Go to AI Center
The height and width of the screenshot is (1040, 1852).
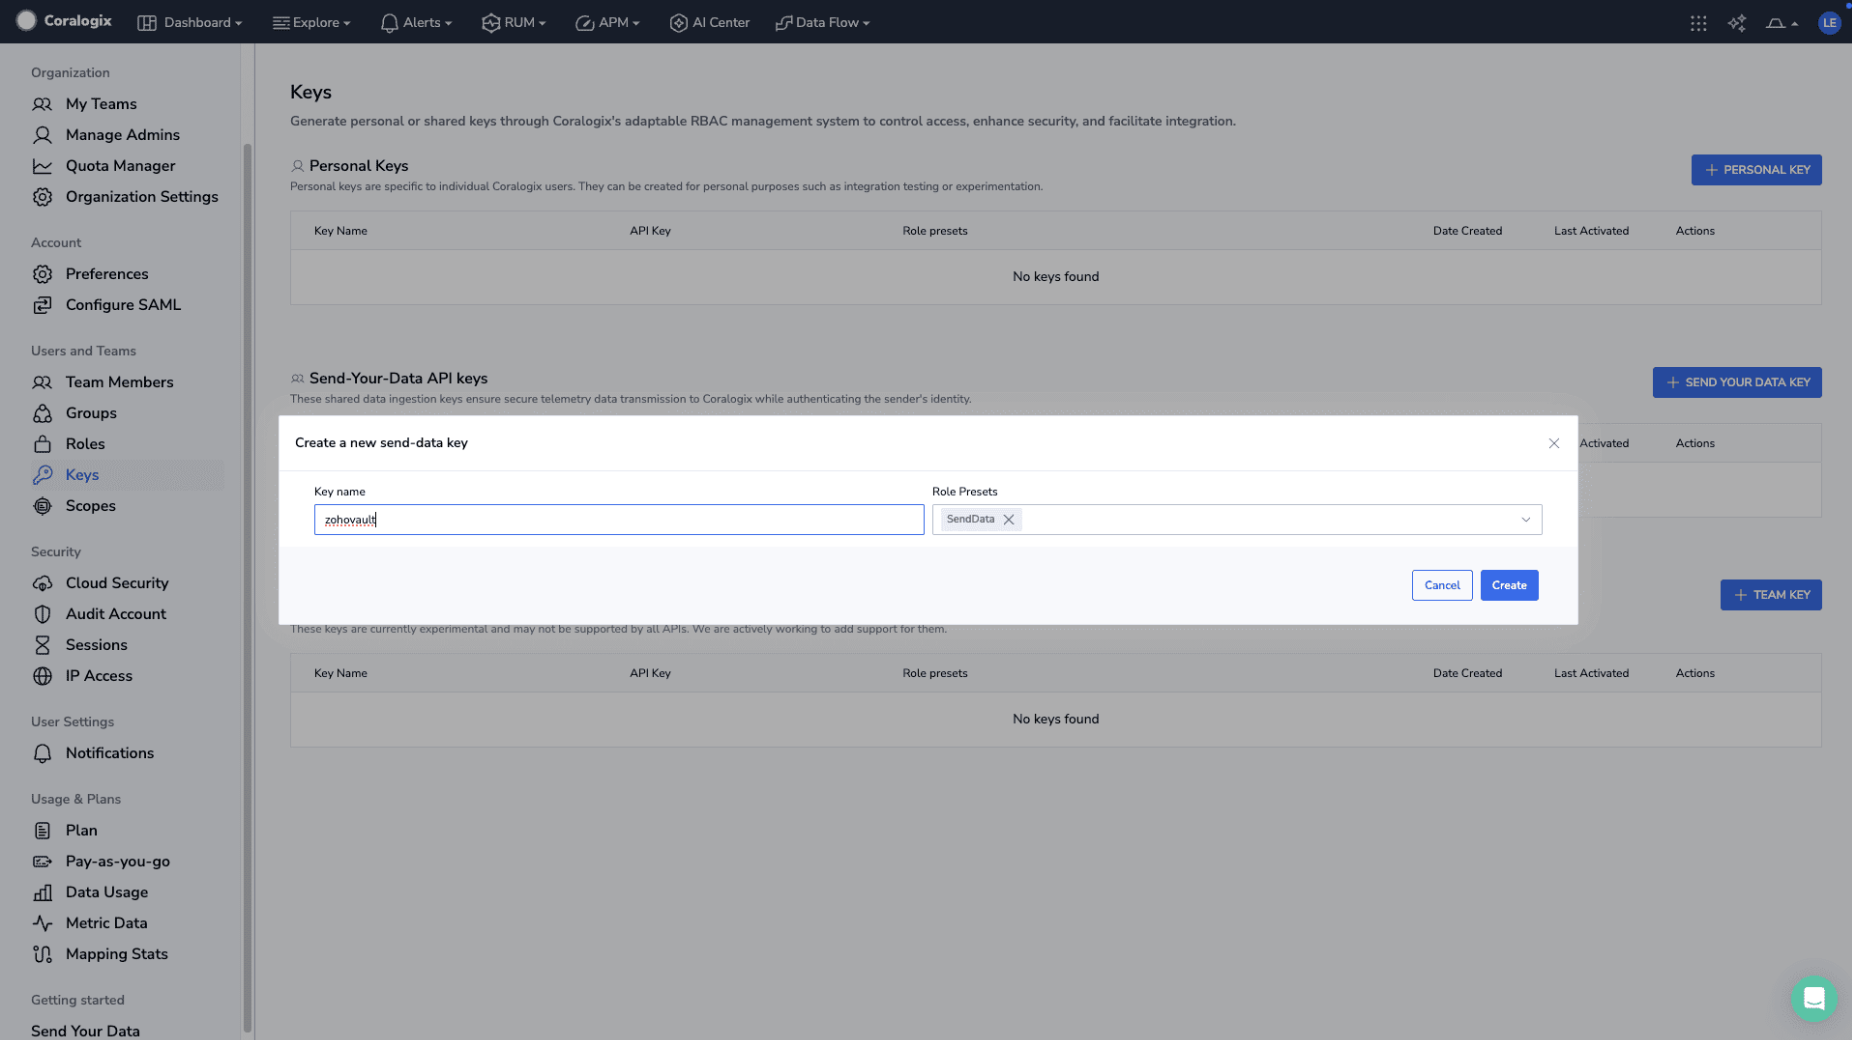(709, 22)
